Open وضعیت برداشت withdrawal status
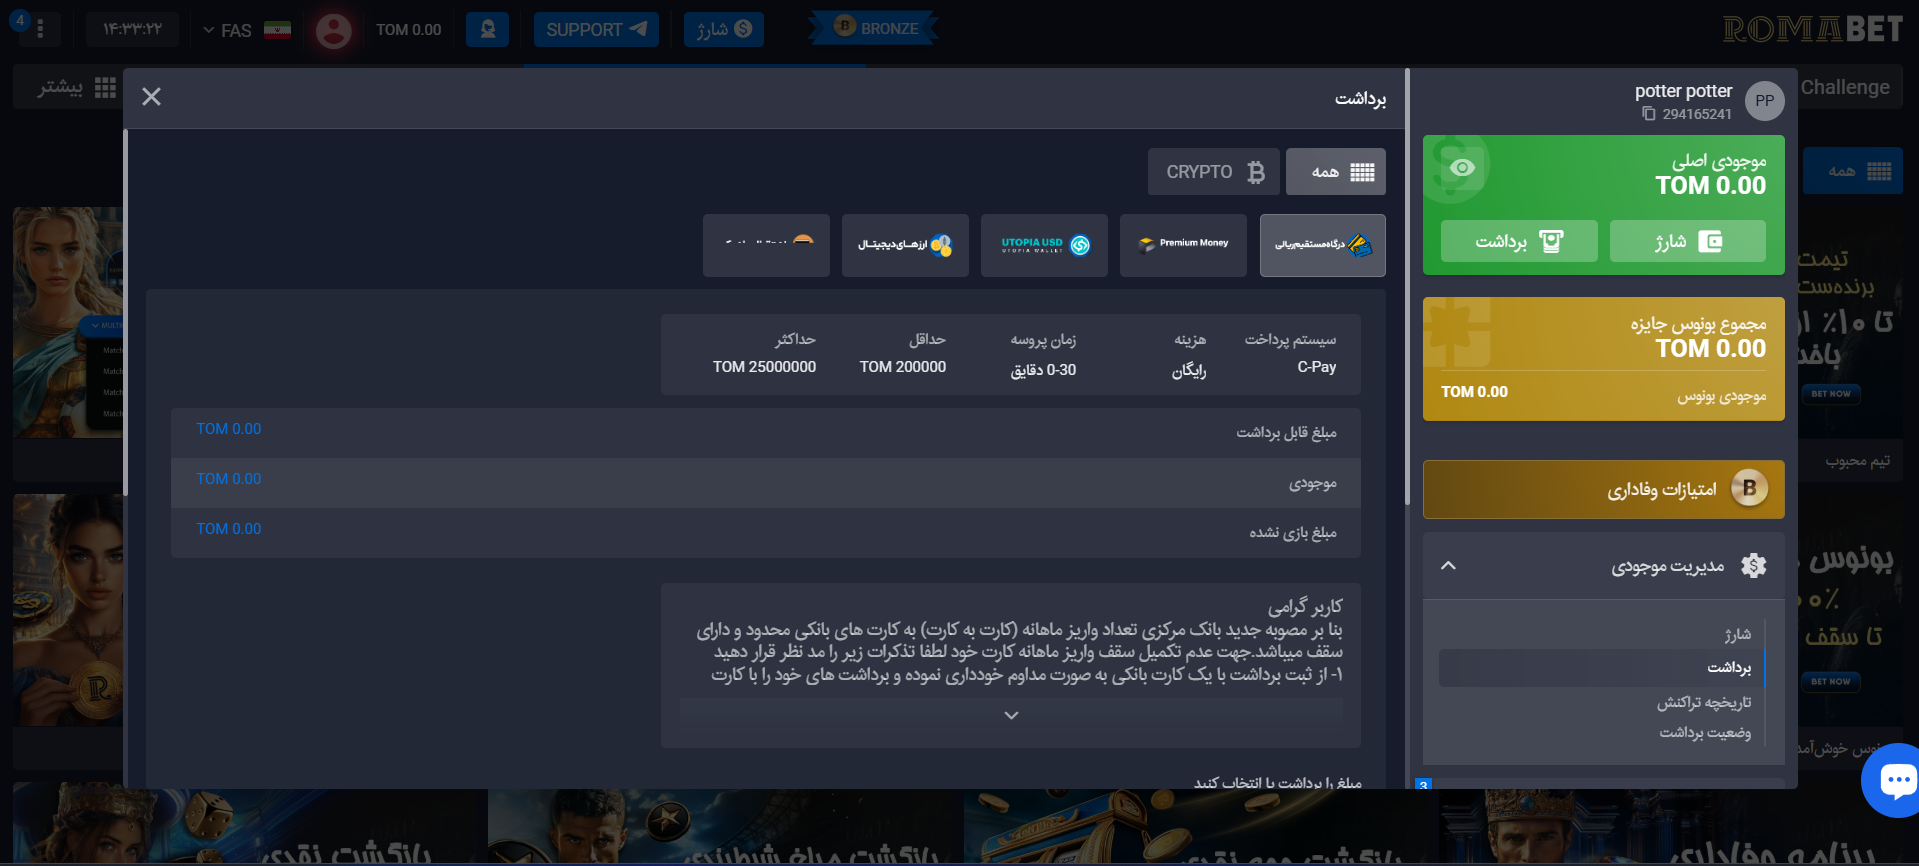The height and width of the screenshot is (866, 1919). pyautogui.click(x=1705, y=733)
